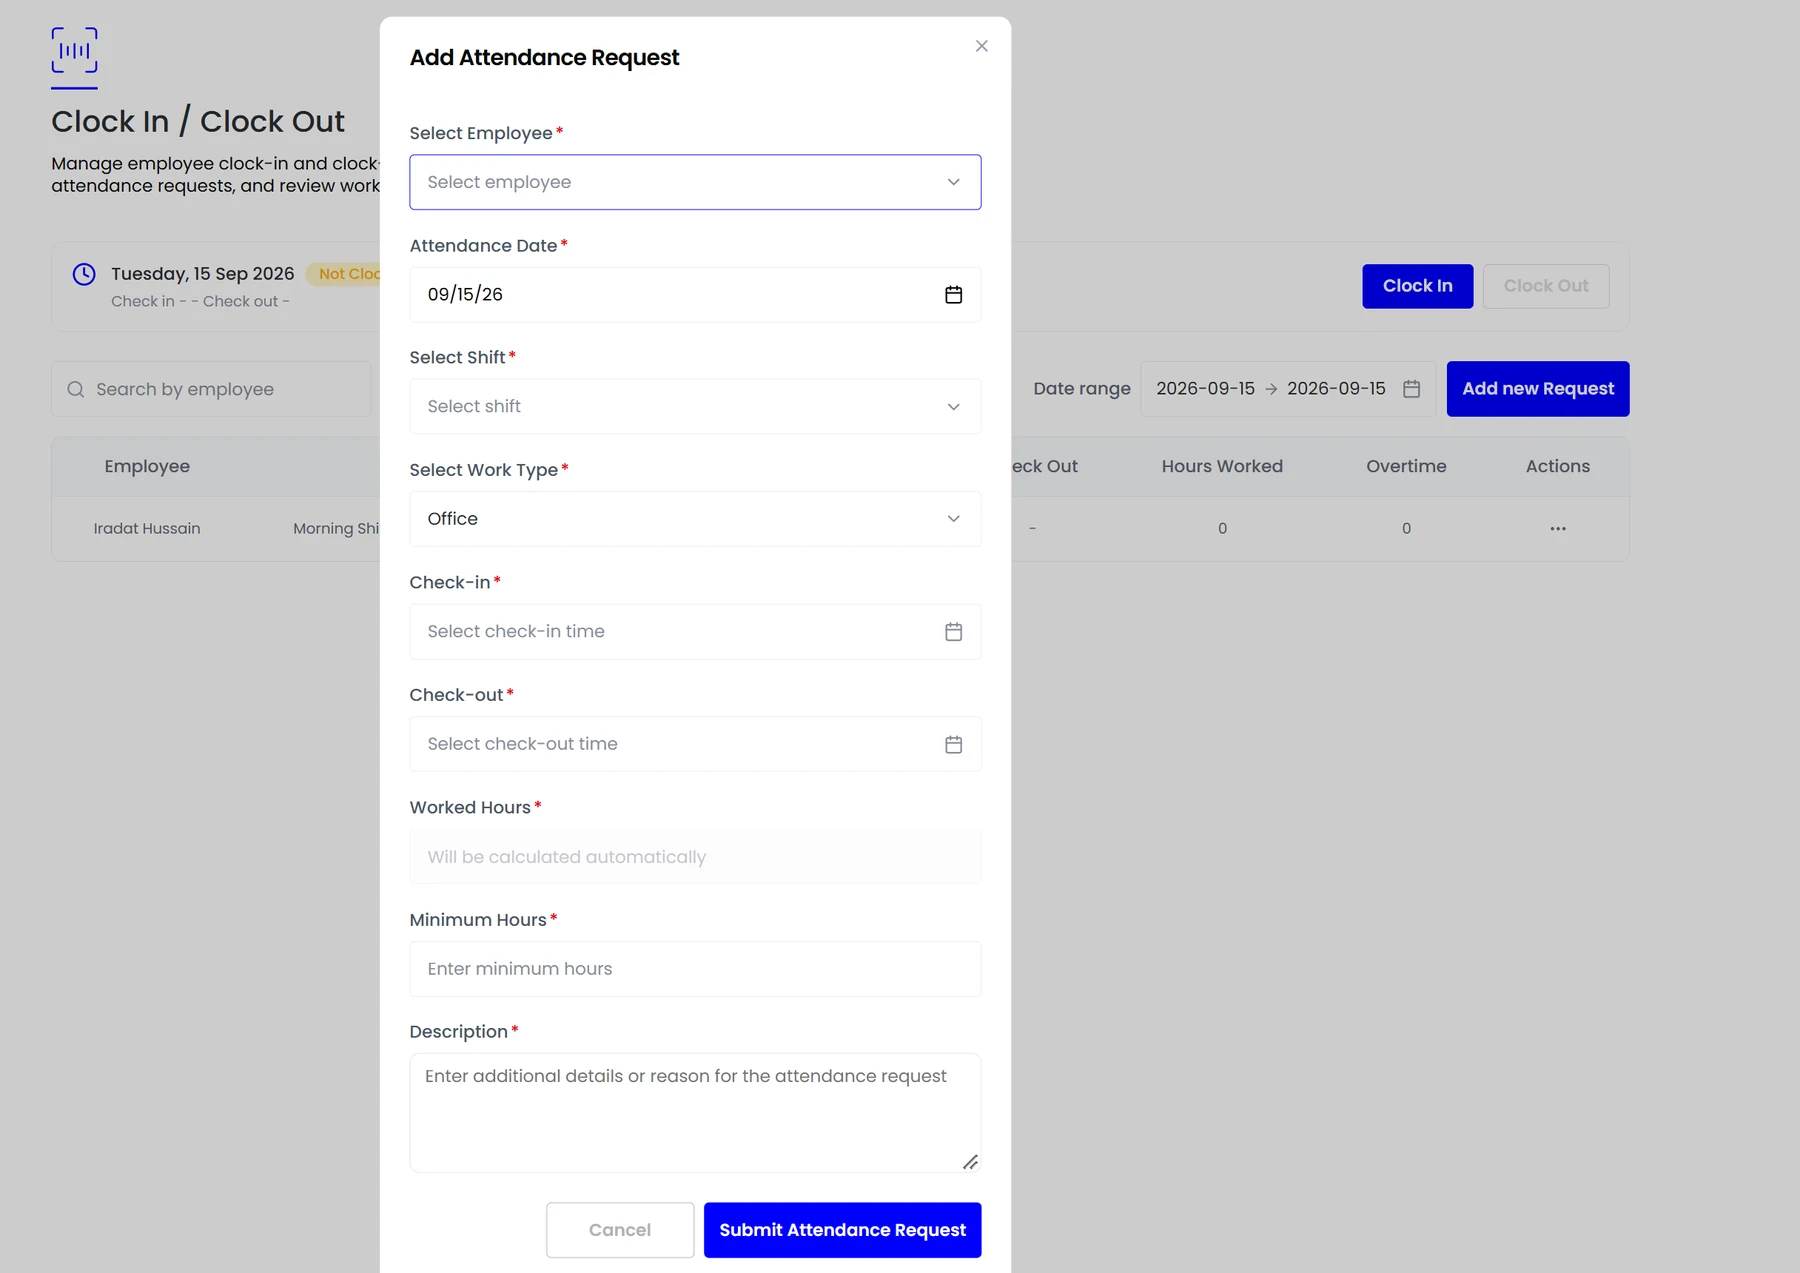
Task: Click the Iradat Hussain employee cell
Action: [x=147, y=528]
